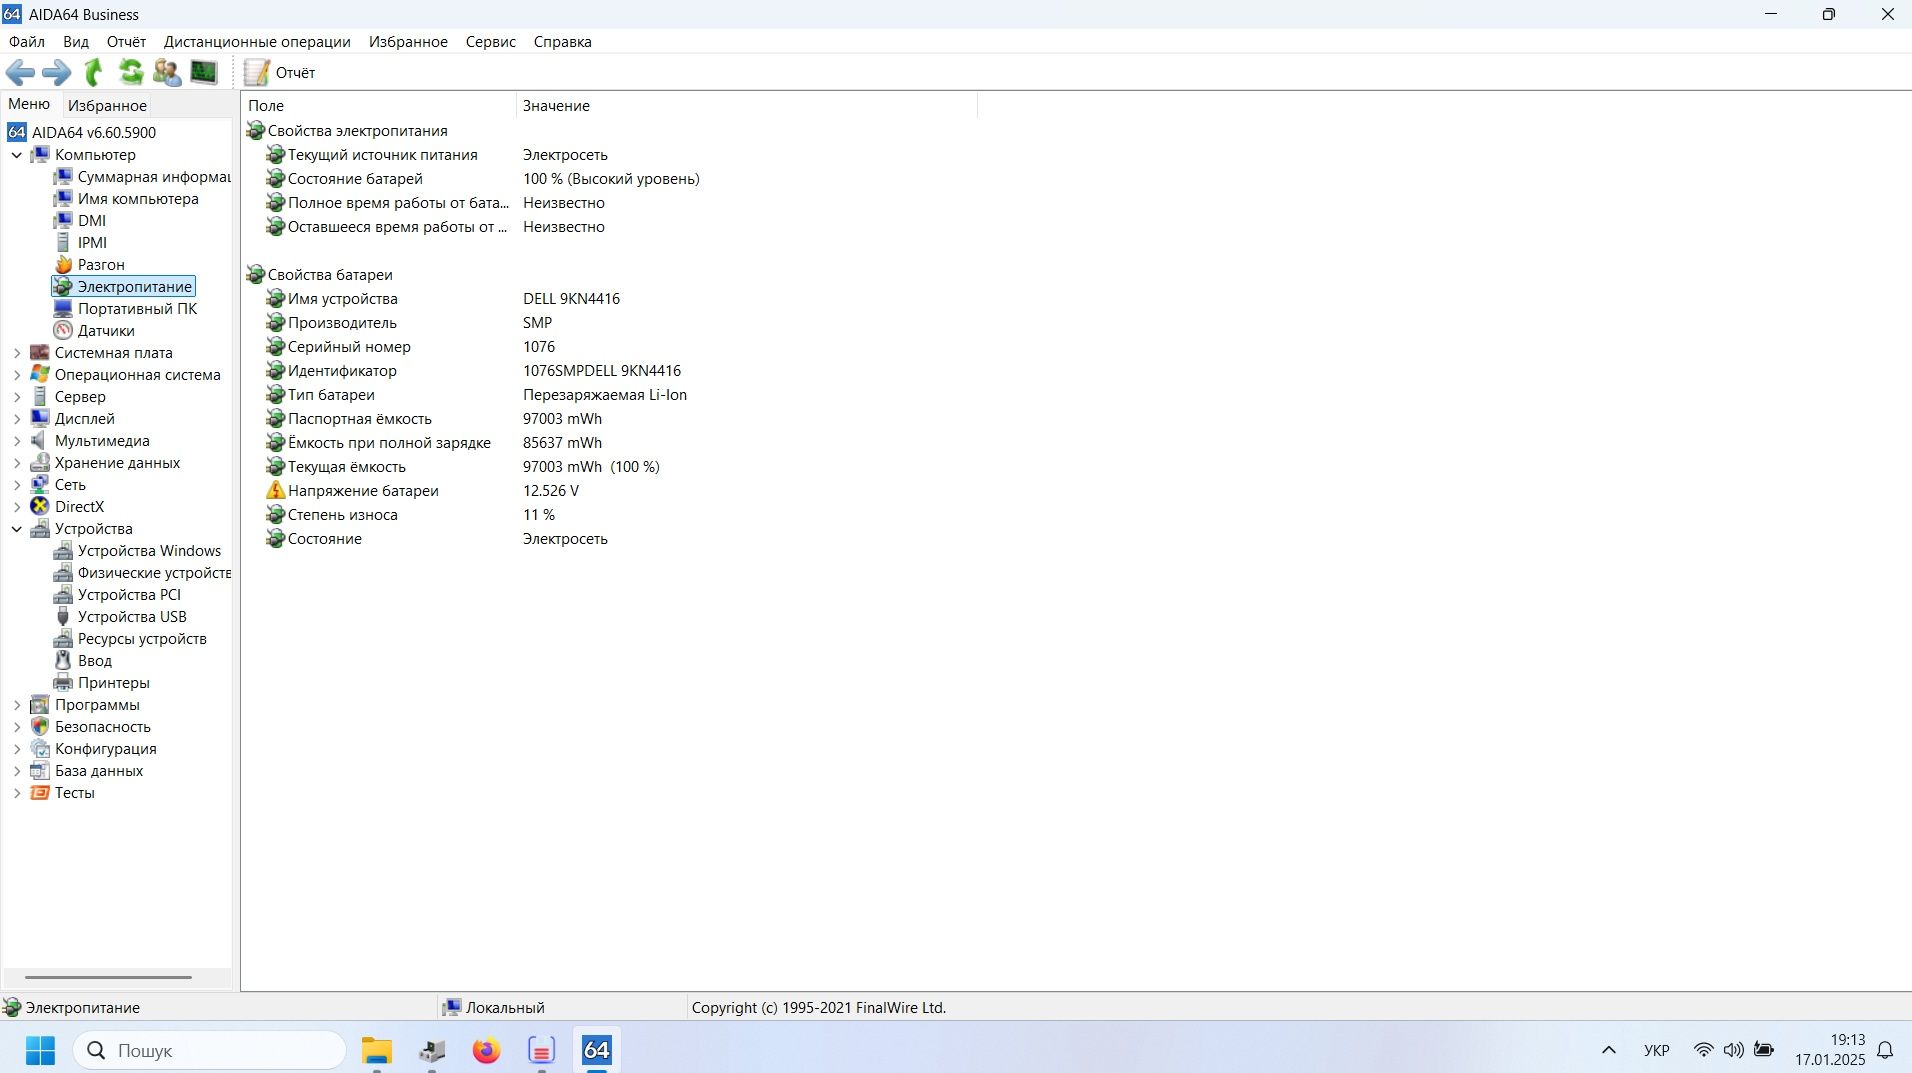Click the AIDA64 taskbar icon

click(x=597, y=1050)
